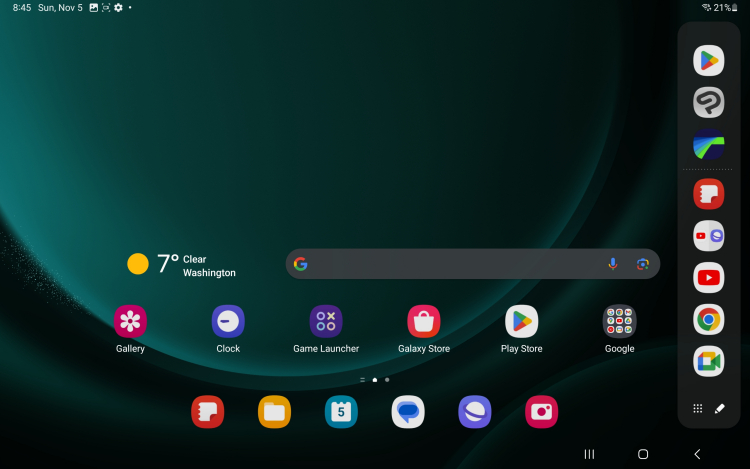Open the Gallery app

tap(130, 321)
